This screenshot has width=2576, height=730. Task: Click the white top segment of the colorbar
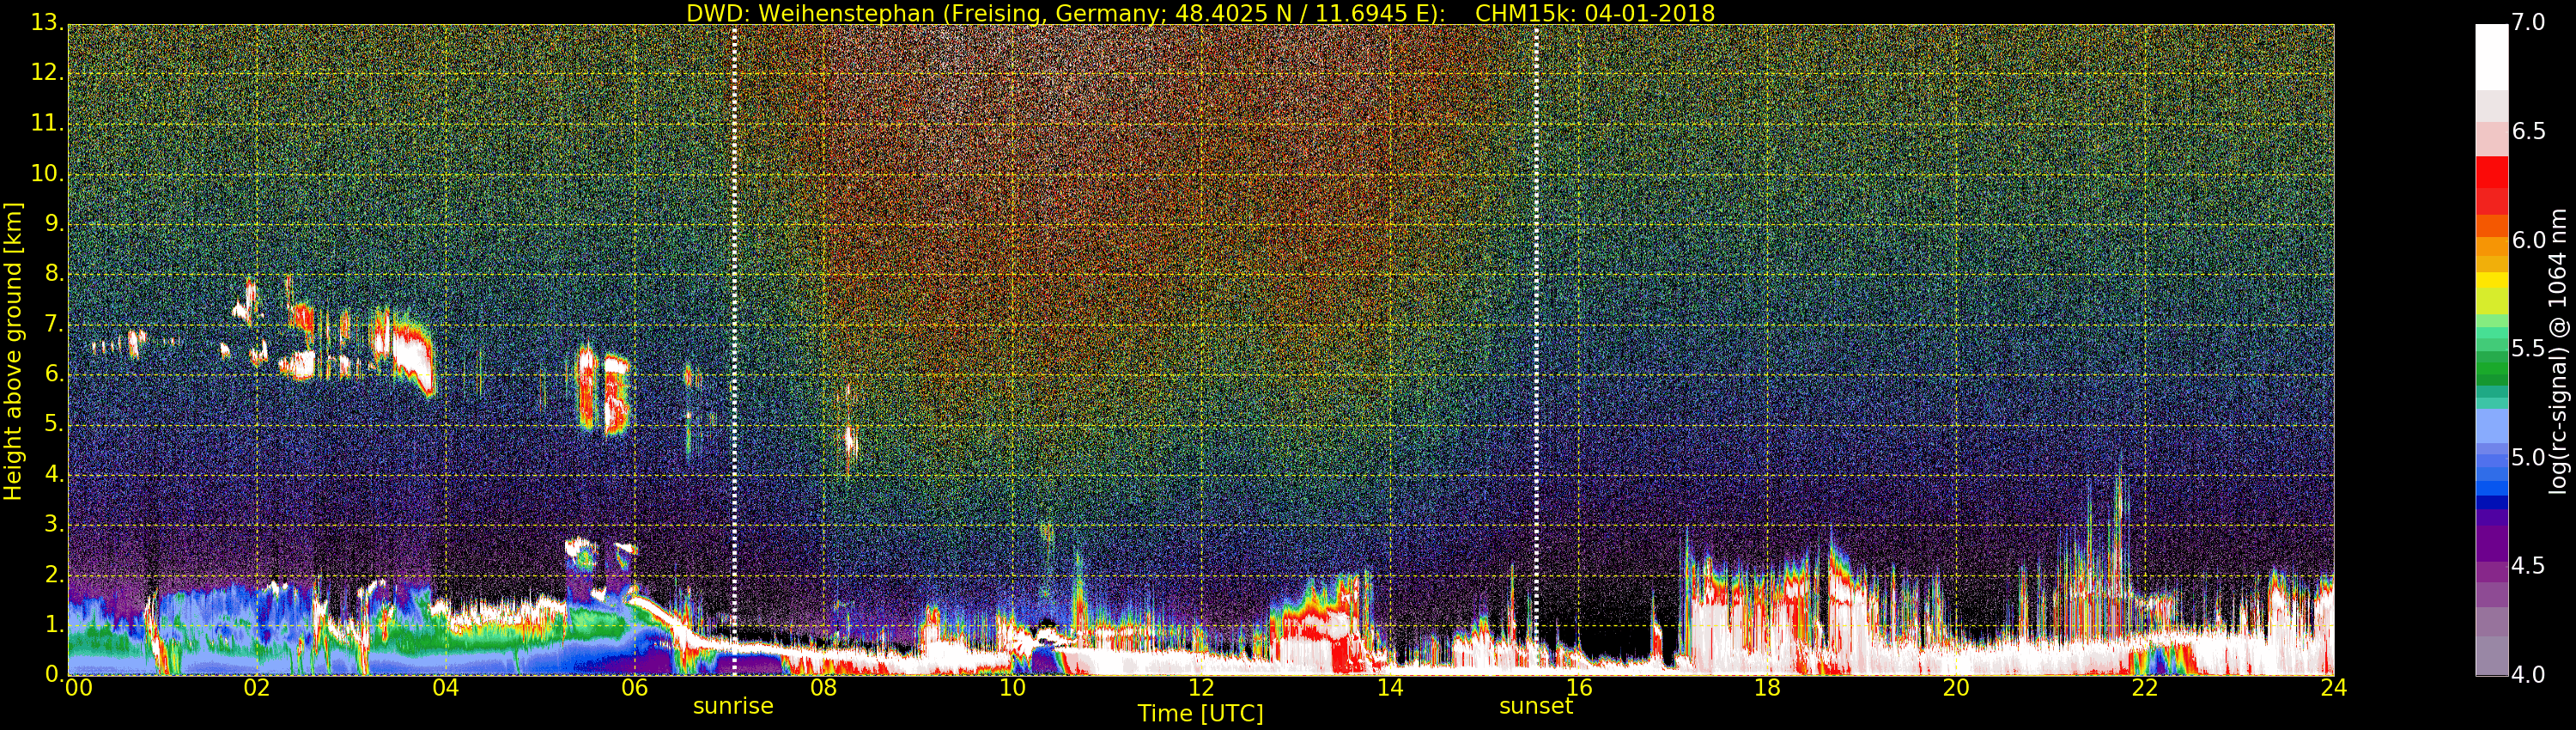pyautogui.click(x=2491, y=57)
